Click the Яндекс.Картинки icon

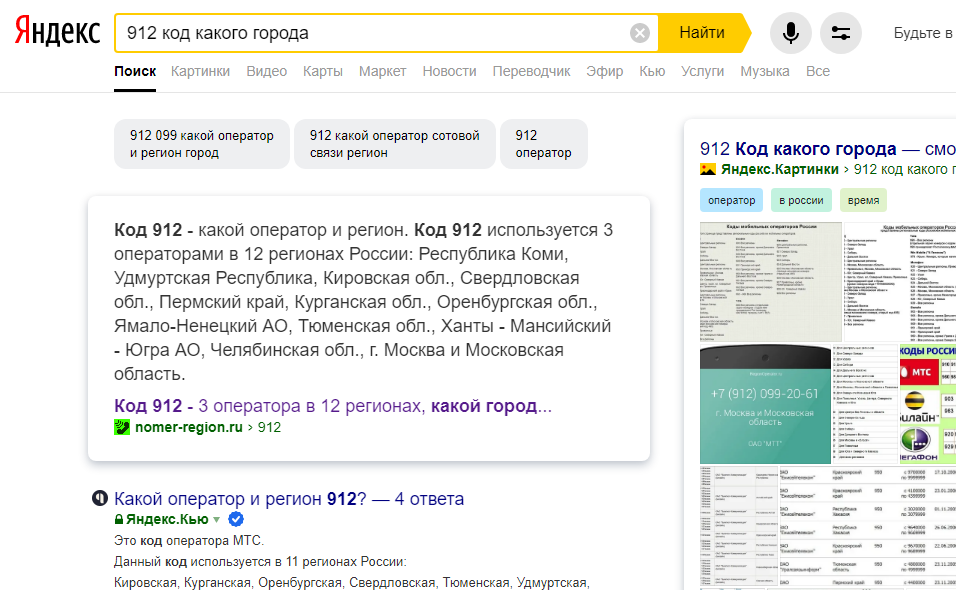point(708,169)
